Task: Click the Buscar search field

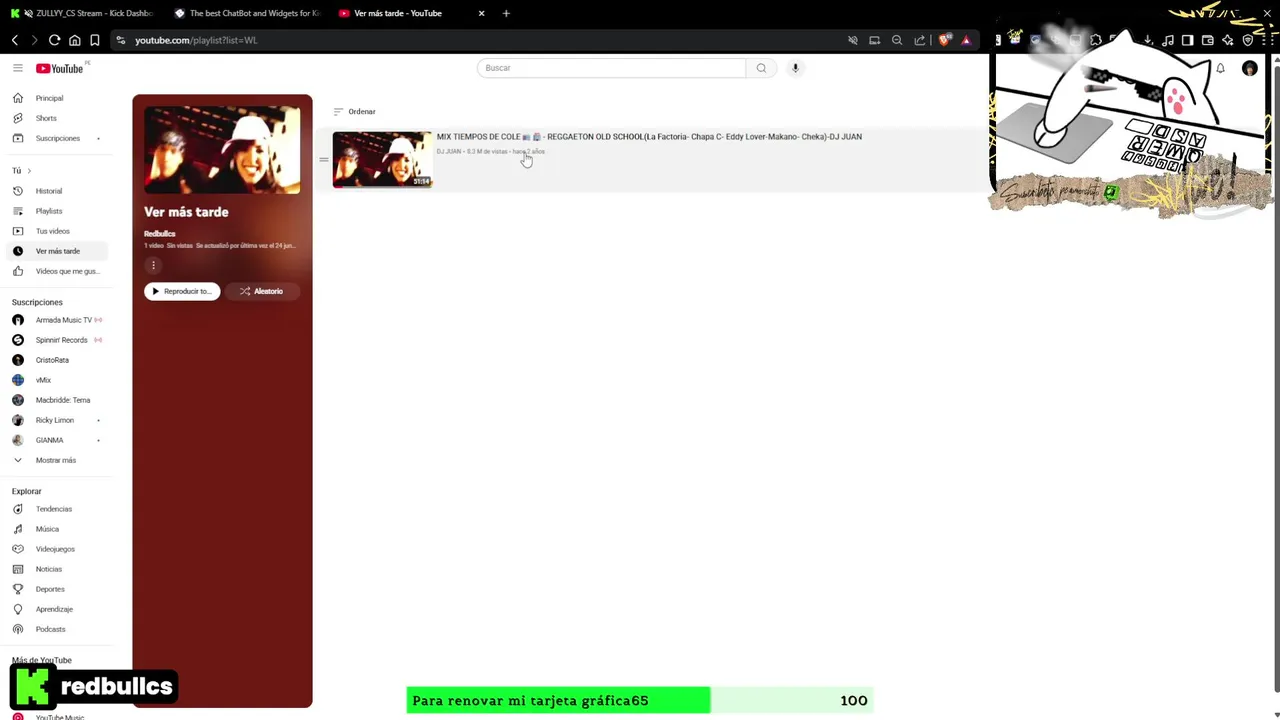Action: pyautogui.click(x=611, y=68)
